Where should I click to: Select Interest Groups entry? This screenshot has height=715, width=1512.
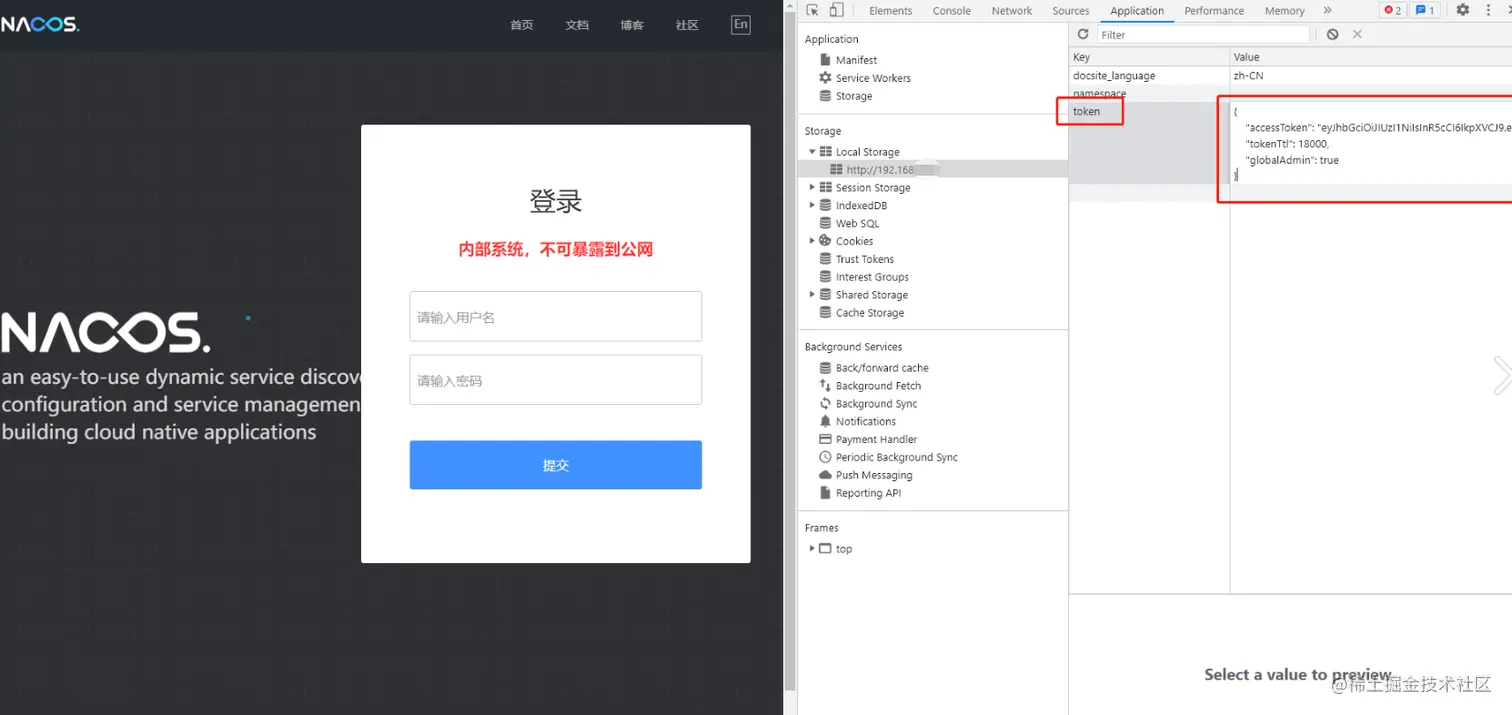863,277
